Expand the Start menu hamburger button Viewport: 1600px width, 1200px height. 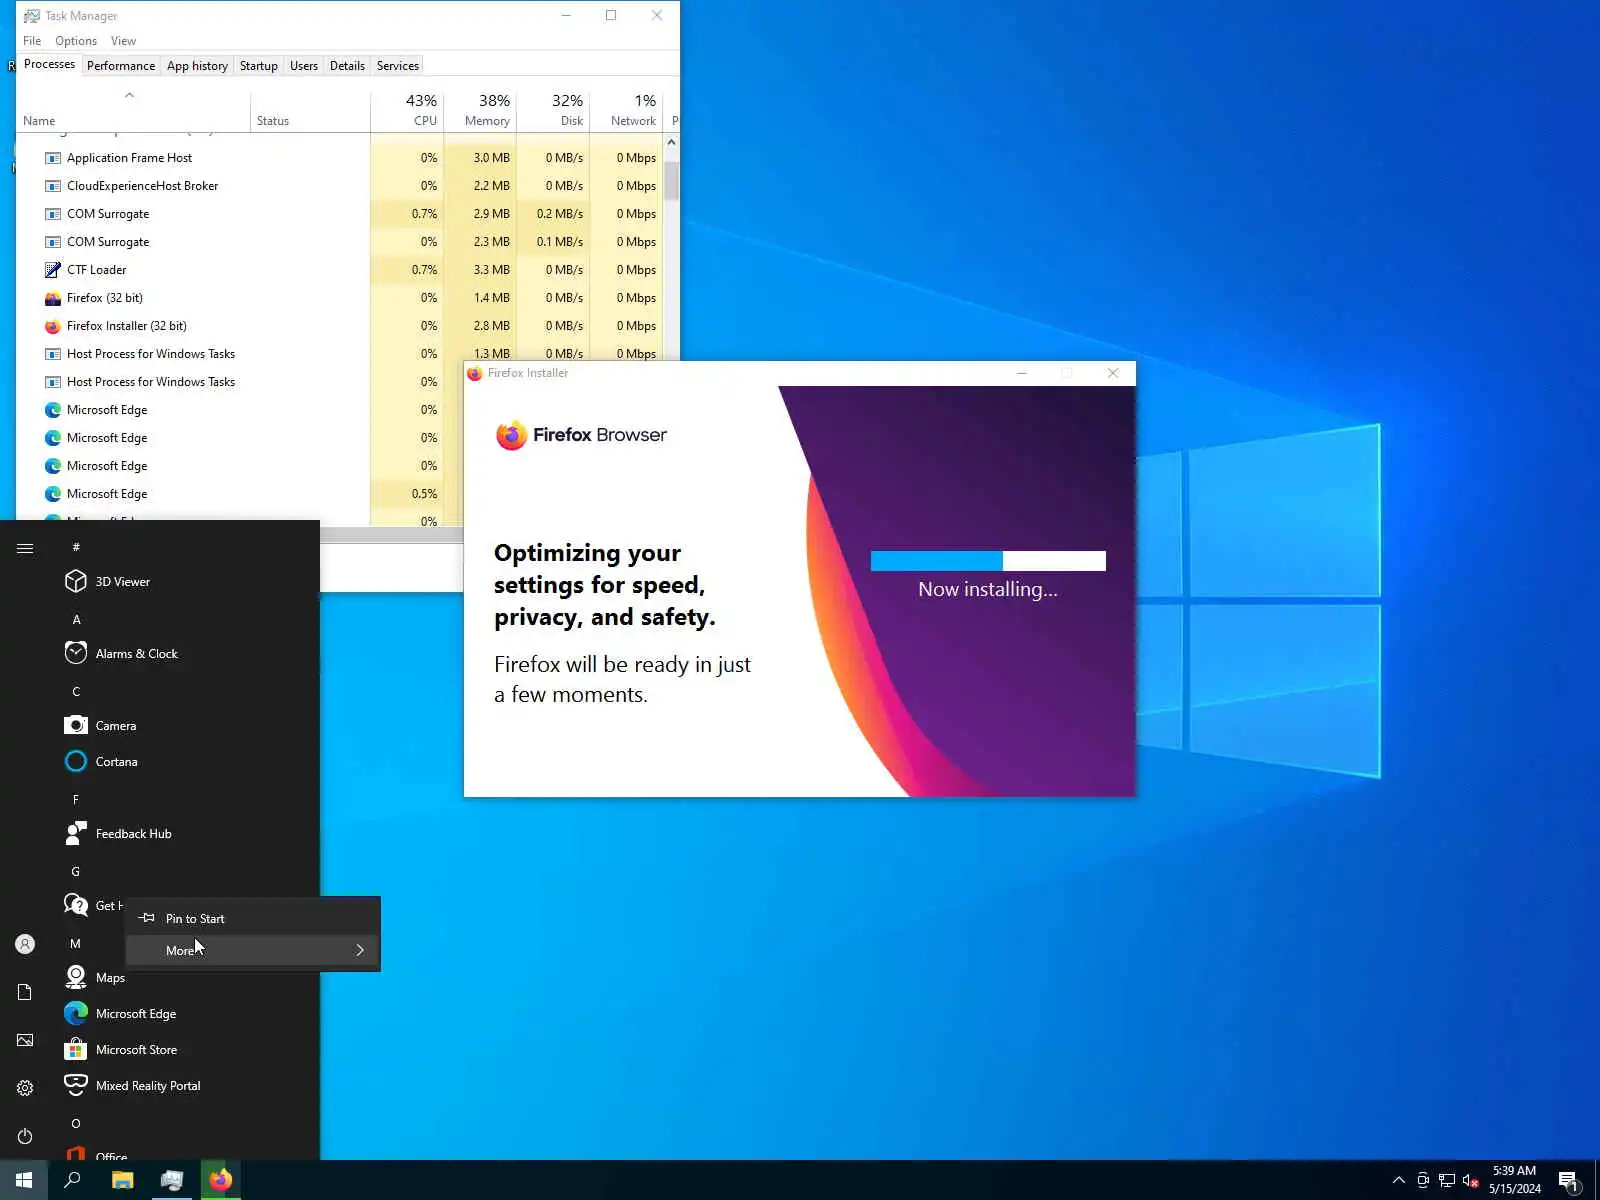25,548
